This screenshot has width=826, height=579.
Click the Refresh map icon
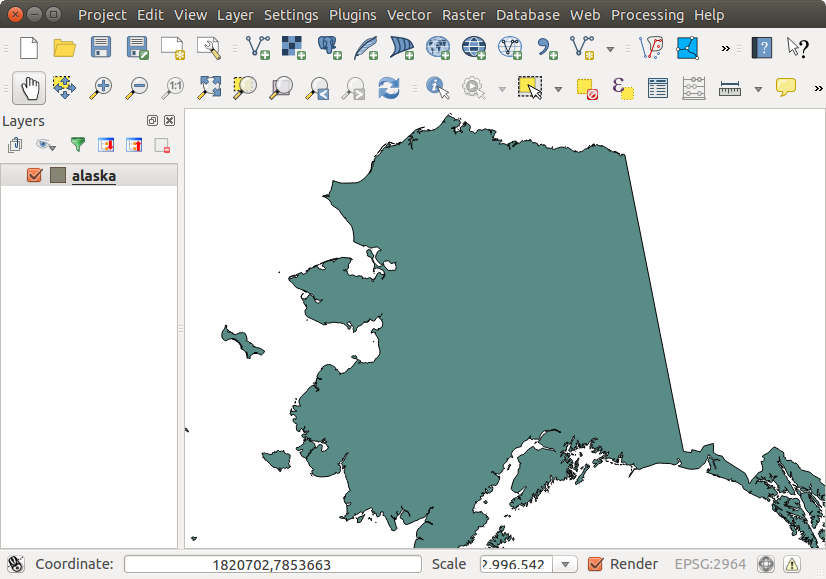click(389, 88)
